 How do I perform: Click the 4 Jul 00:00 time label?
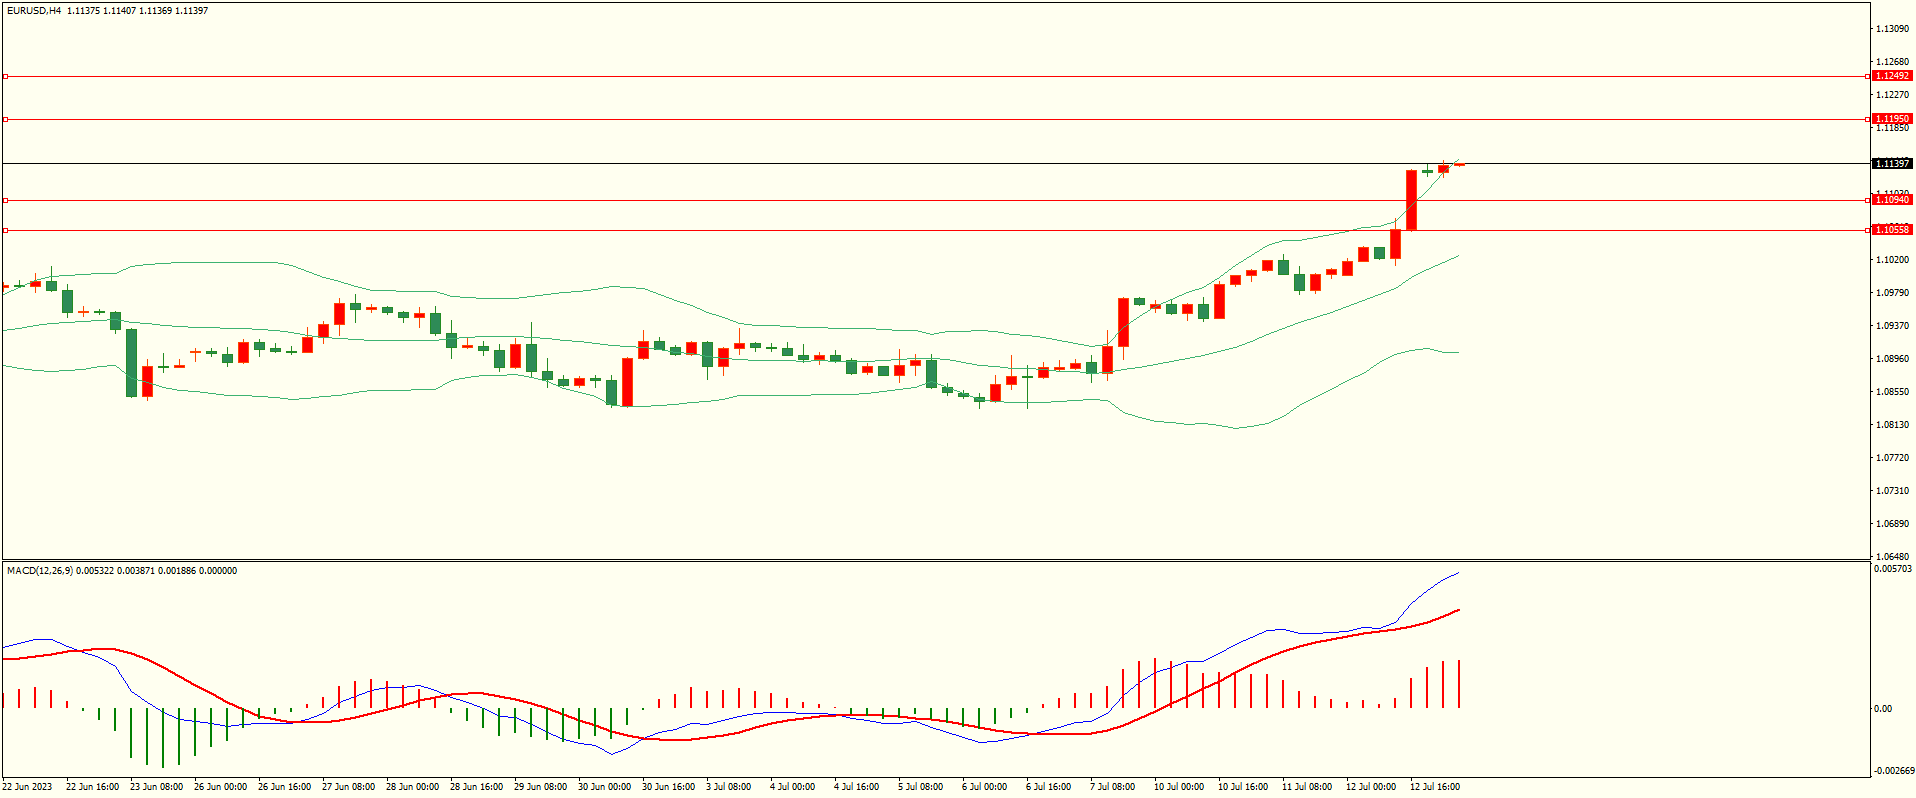pyautogui.click(x=793, y=787)
